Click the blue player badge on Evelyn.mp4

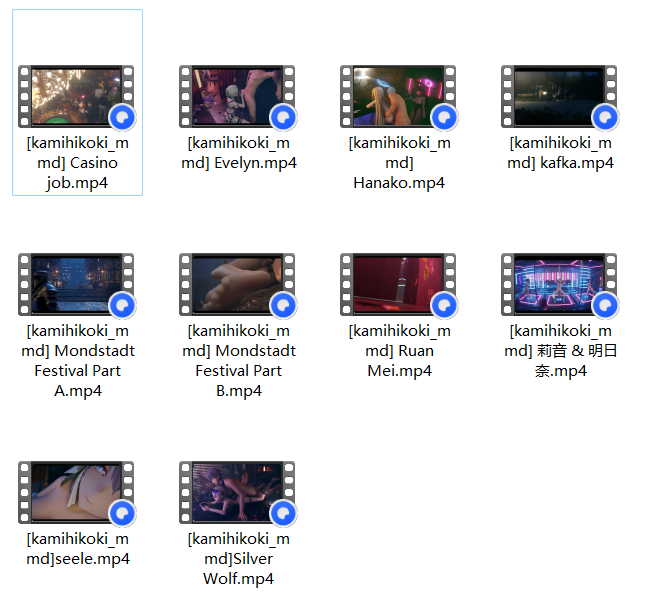pos(283,117)
